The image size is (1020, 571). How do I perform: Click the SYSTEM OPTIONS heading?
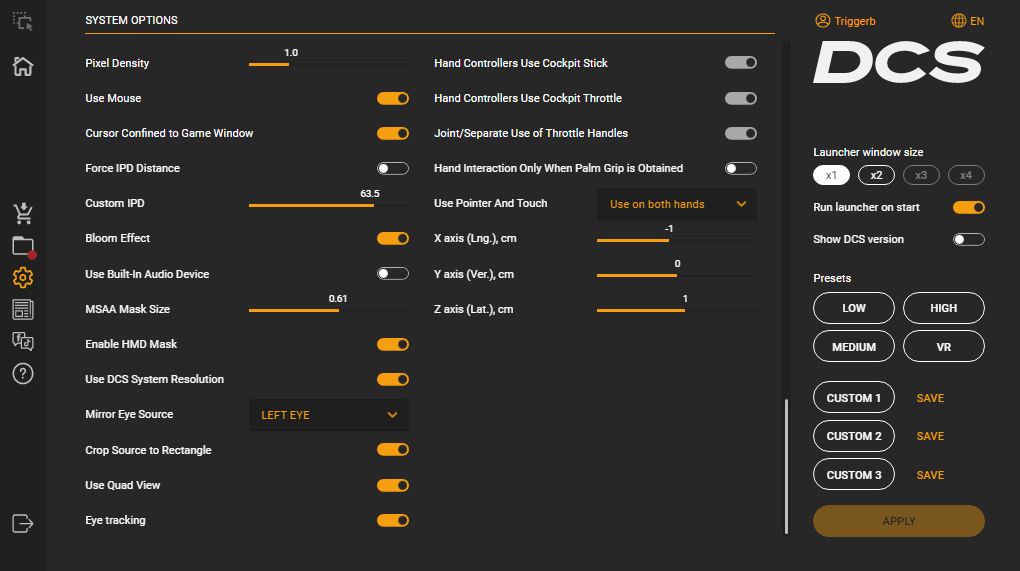[x=131, y=20]
